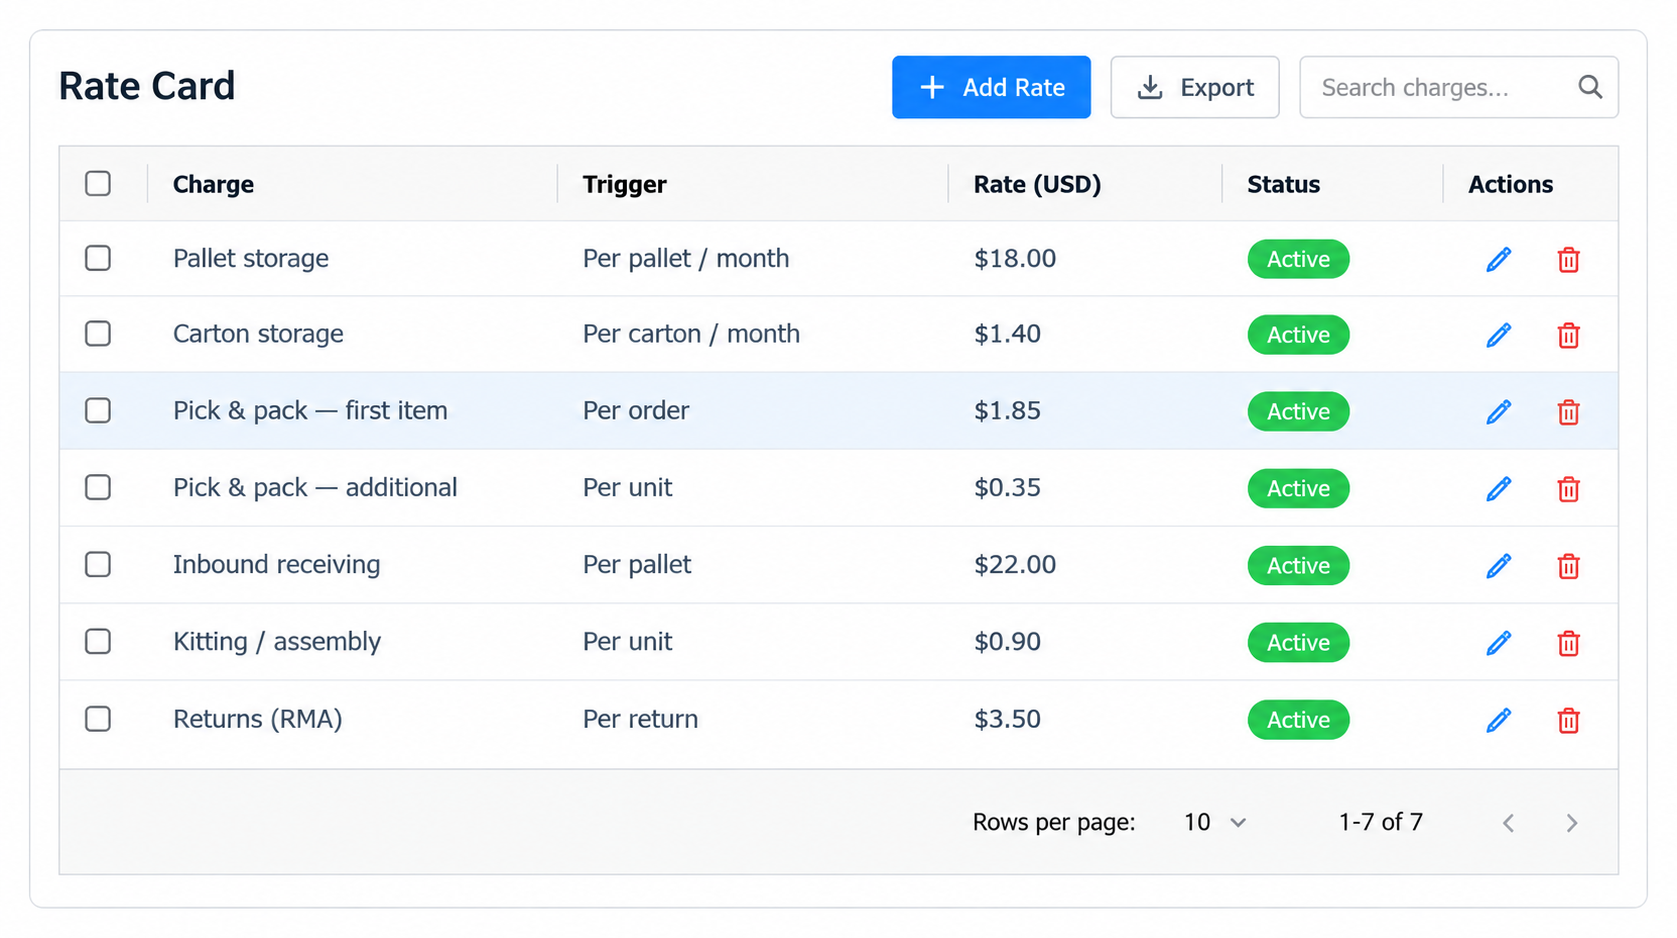Edit the Pallet storage rate
Screen dimensions: 1677x938
pos(1498,259)
